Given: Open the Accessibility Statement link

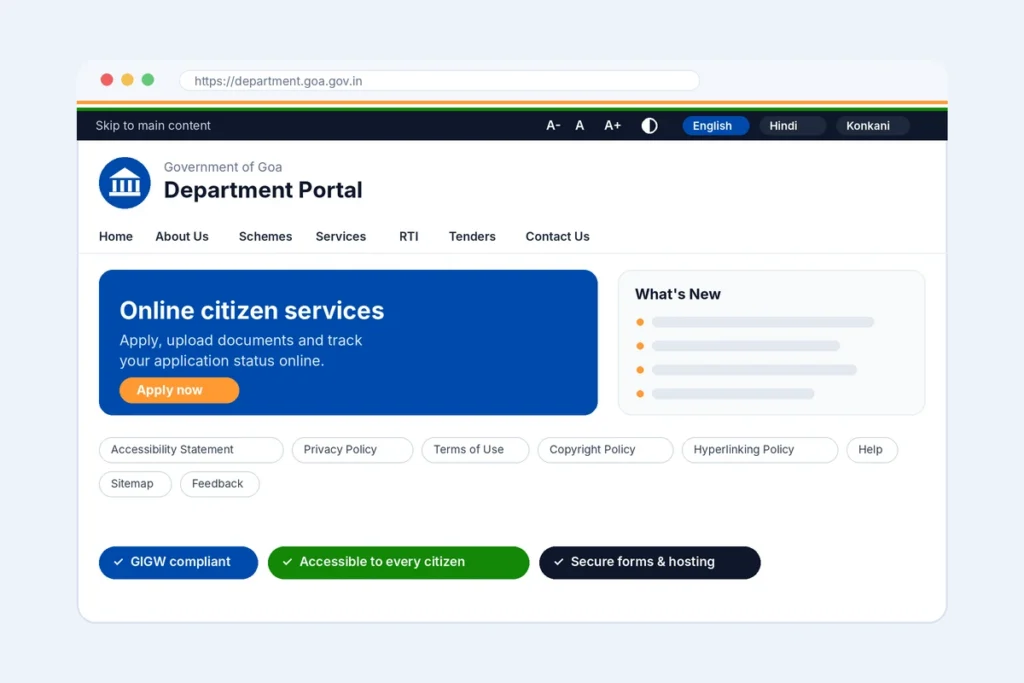Looking at the screenshot, I should pos(191,450).
